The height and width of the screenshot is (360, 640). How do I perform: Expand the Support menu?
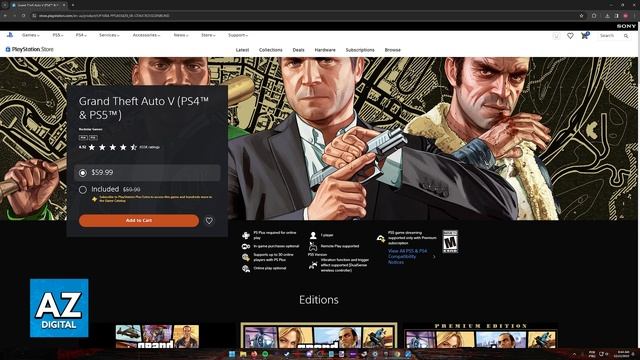pyautogui.click(x=238, y=36)
